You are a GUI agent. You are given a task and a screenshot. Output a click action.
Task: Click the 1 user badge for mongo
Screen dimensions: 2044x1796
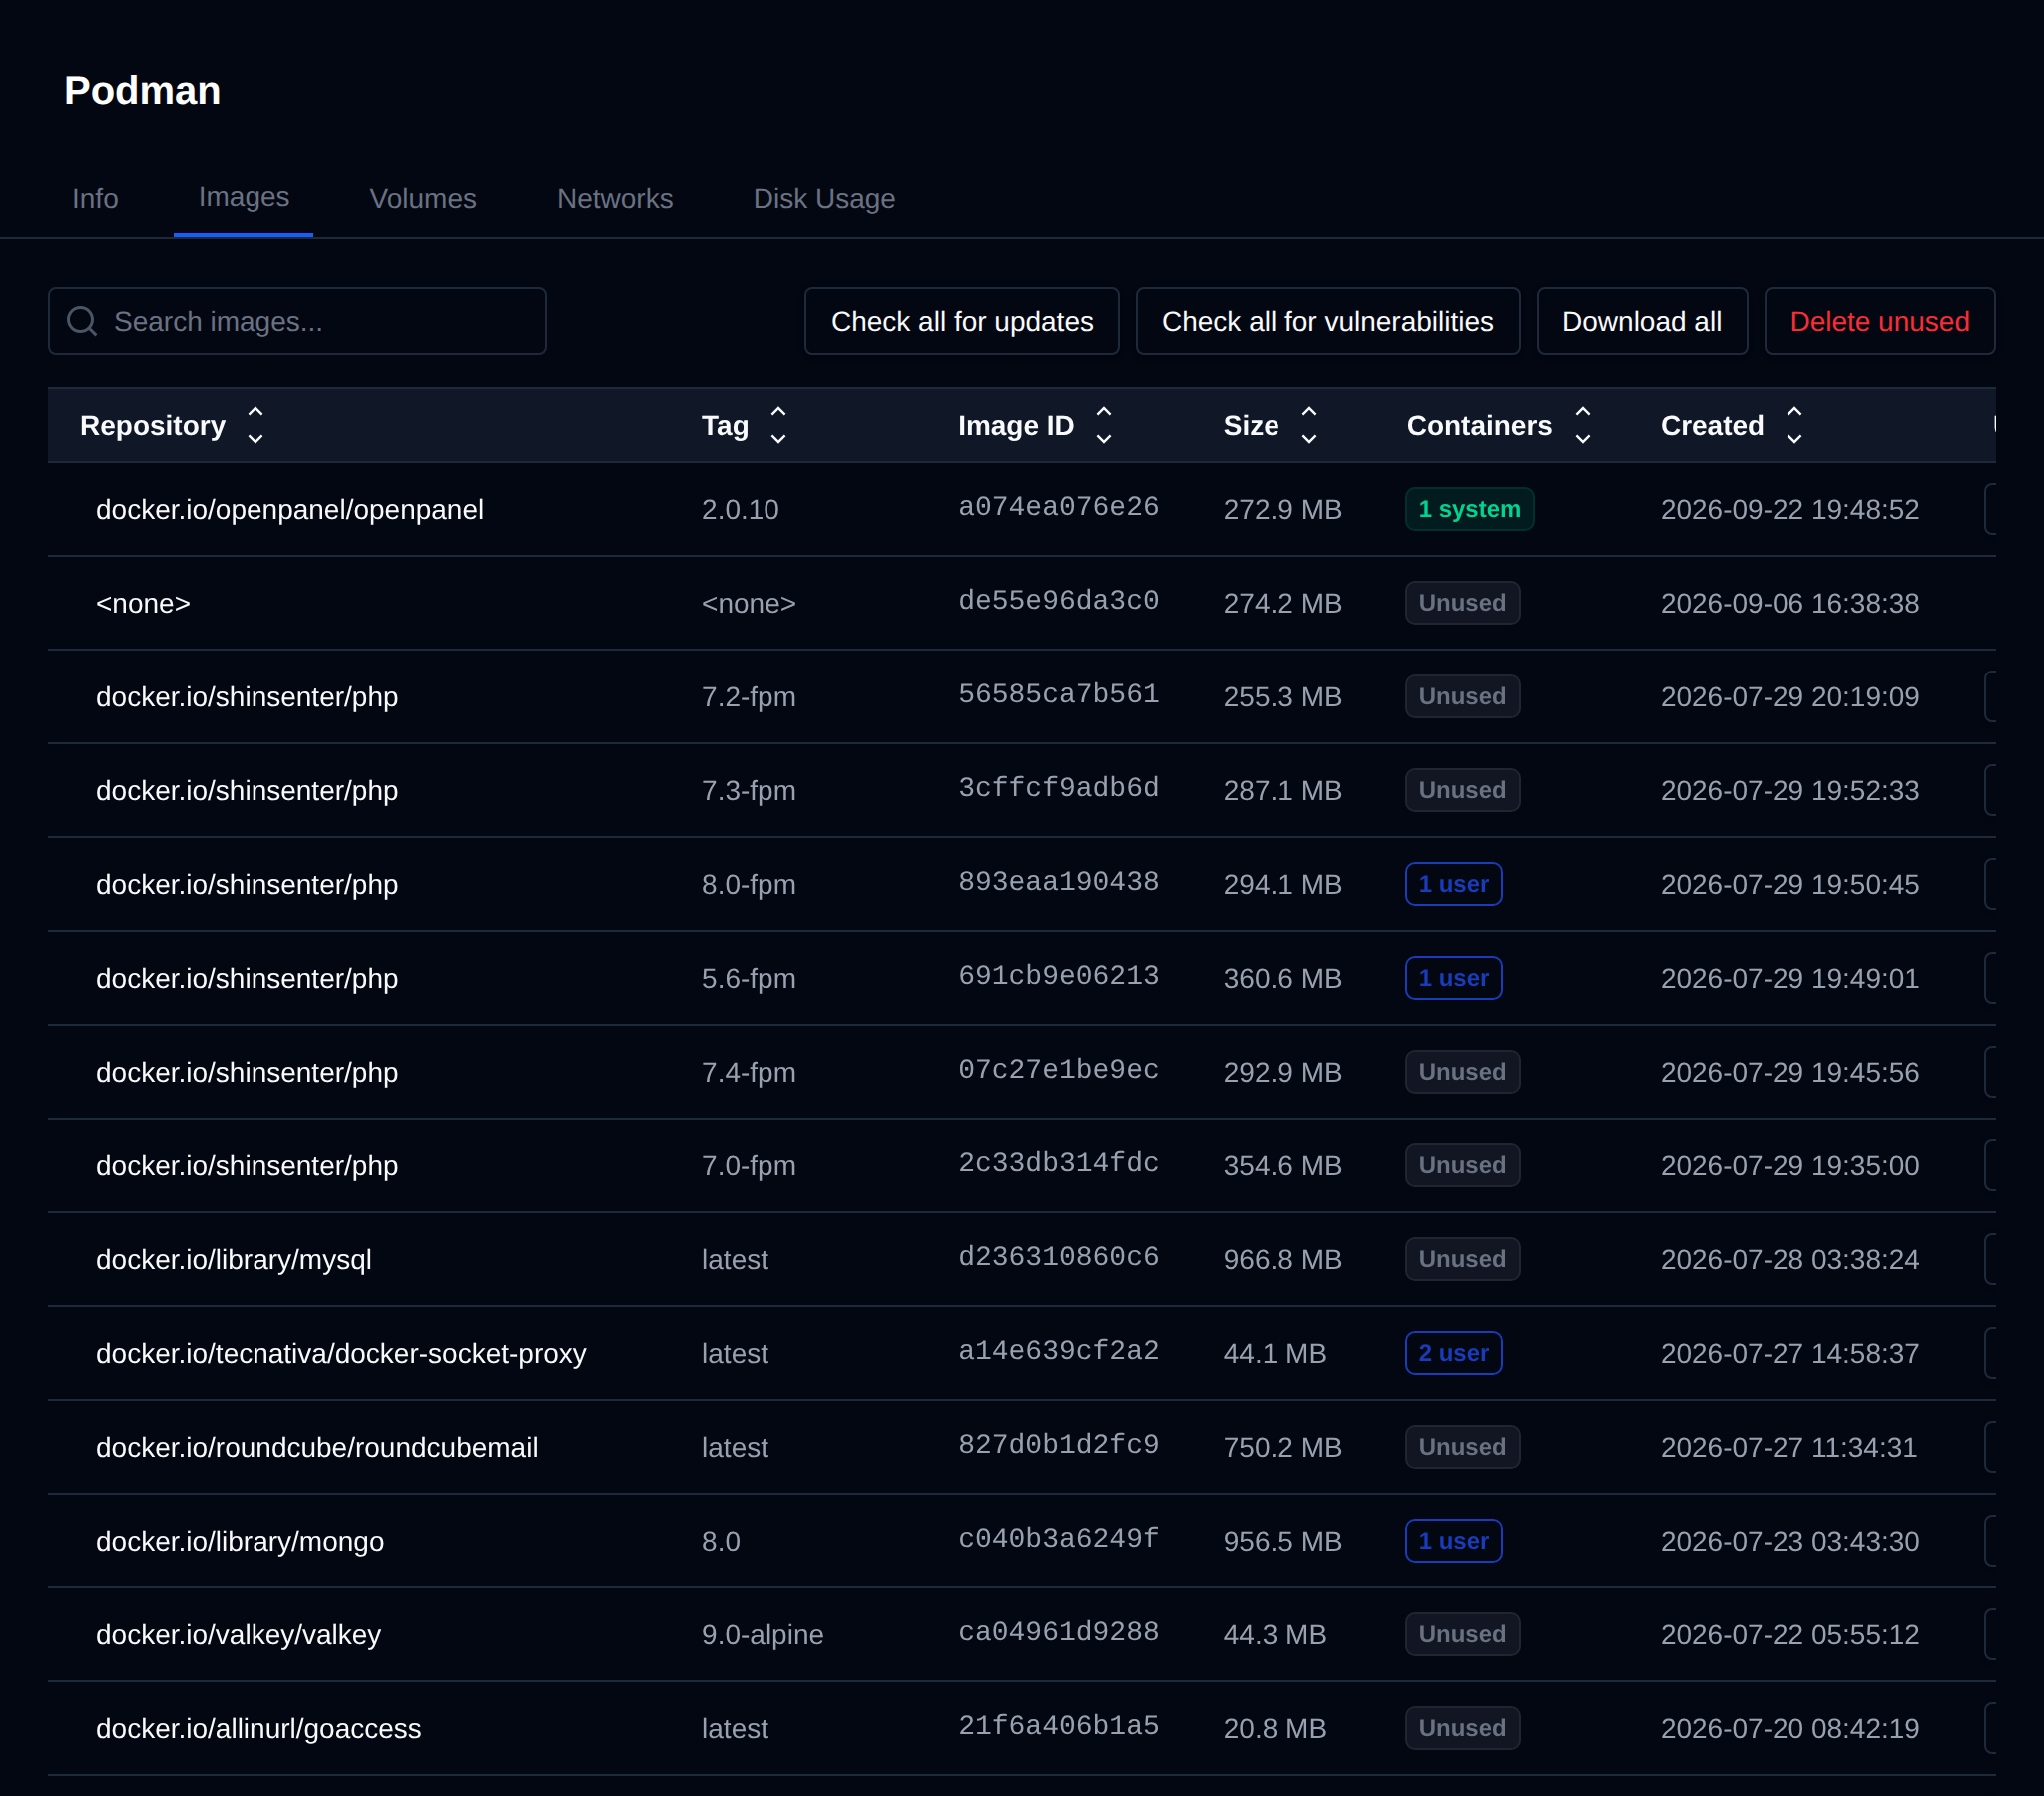(x=1453, y=1541)
